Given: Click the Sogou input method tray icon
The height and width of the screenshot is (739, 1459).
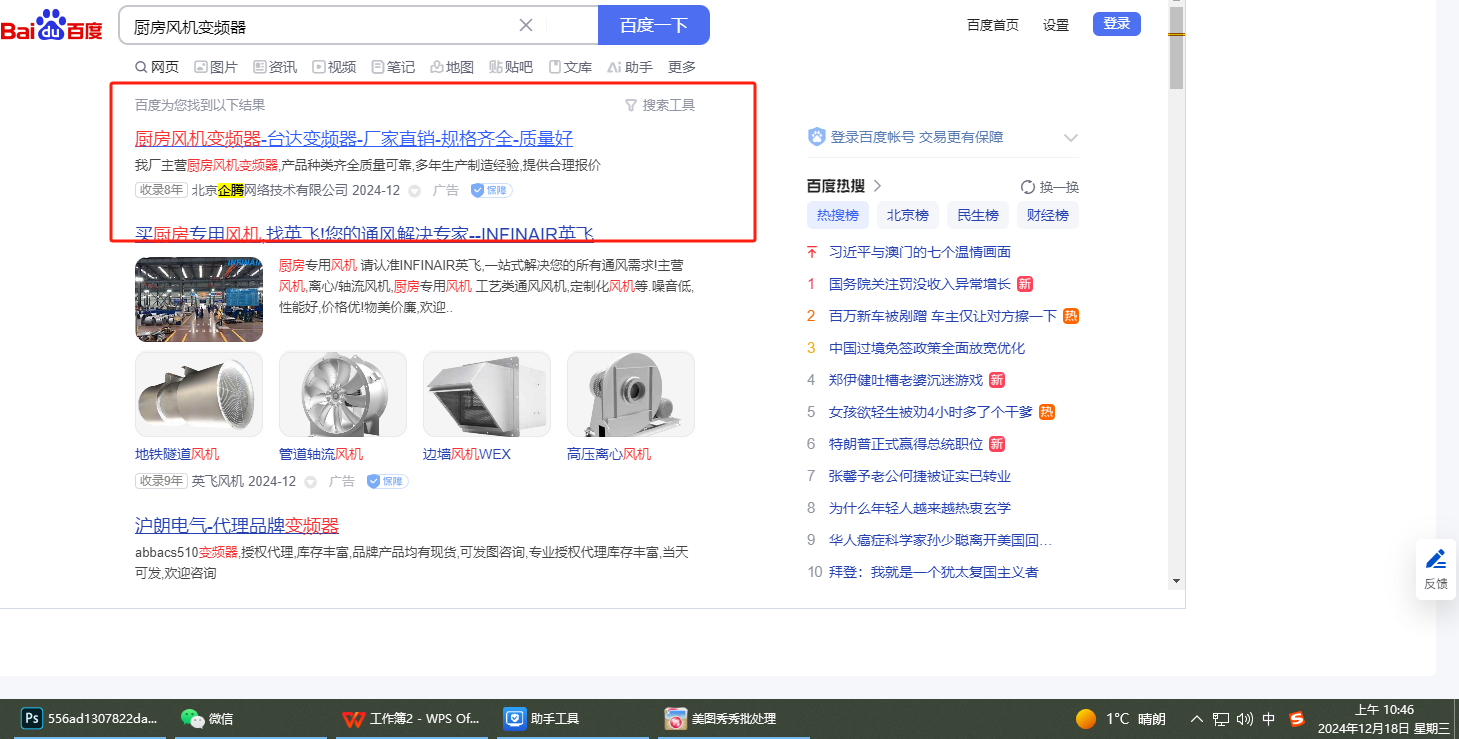Looking at the screenshot, I should 1297,719.
